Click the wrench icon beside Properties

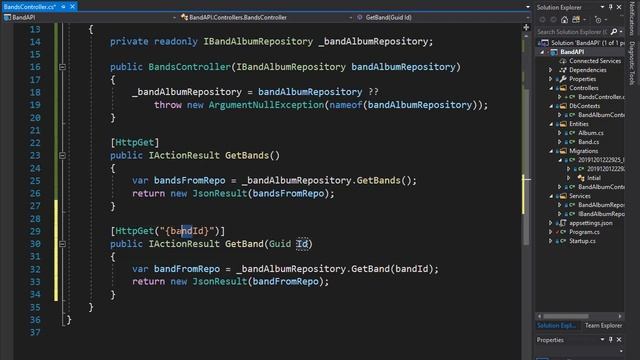(563, 79)
